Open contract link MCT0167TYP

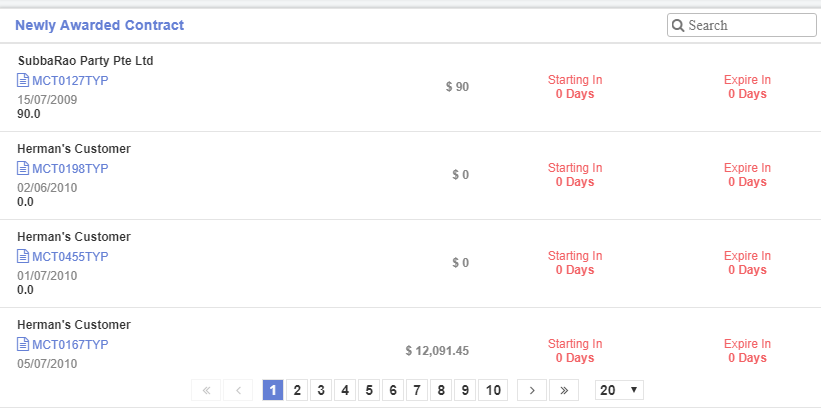tap(70, 345)
